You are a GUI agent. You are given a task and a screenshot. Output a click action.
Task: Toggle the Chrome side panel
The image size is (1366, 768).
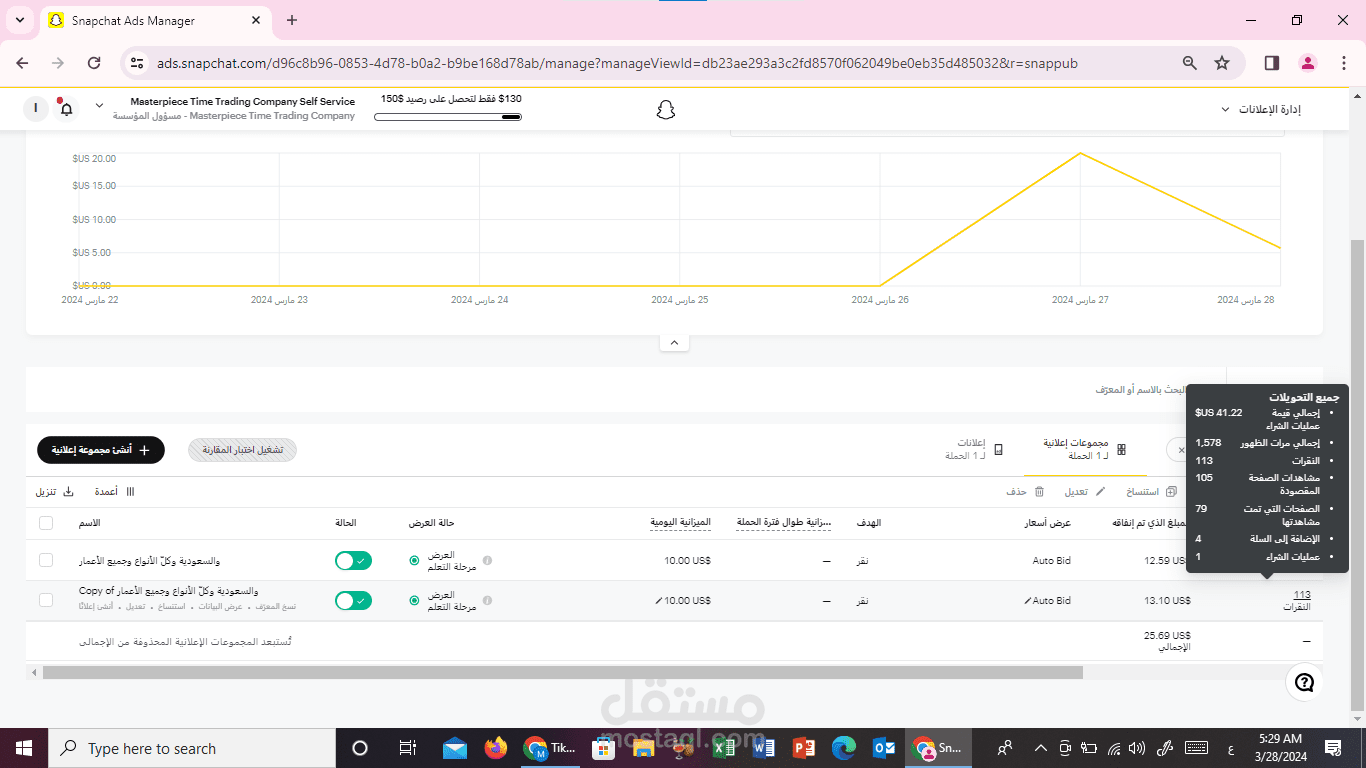point(1271,63)
